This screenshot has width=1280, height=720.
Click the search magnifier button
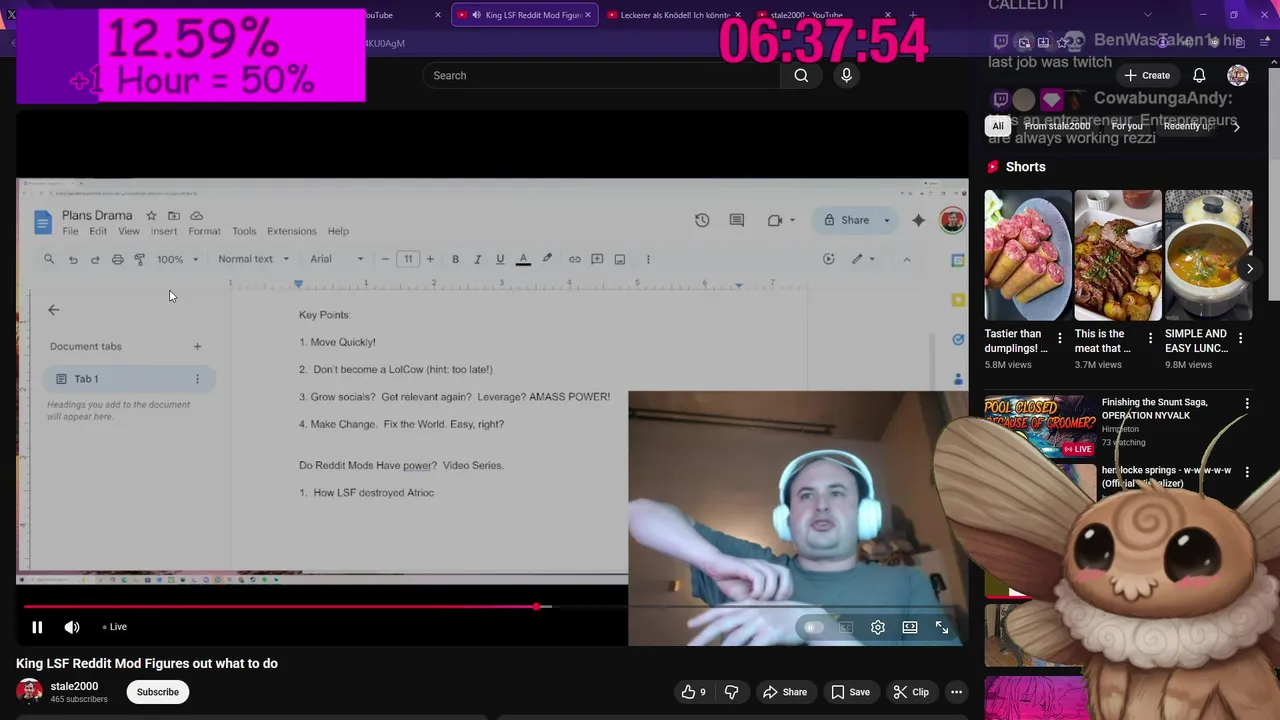pos(801,75)
